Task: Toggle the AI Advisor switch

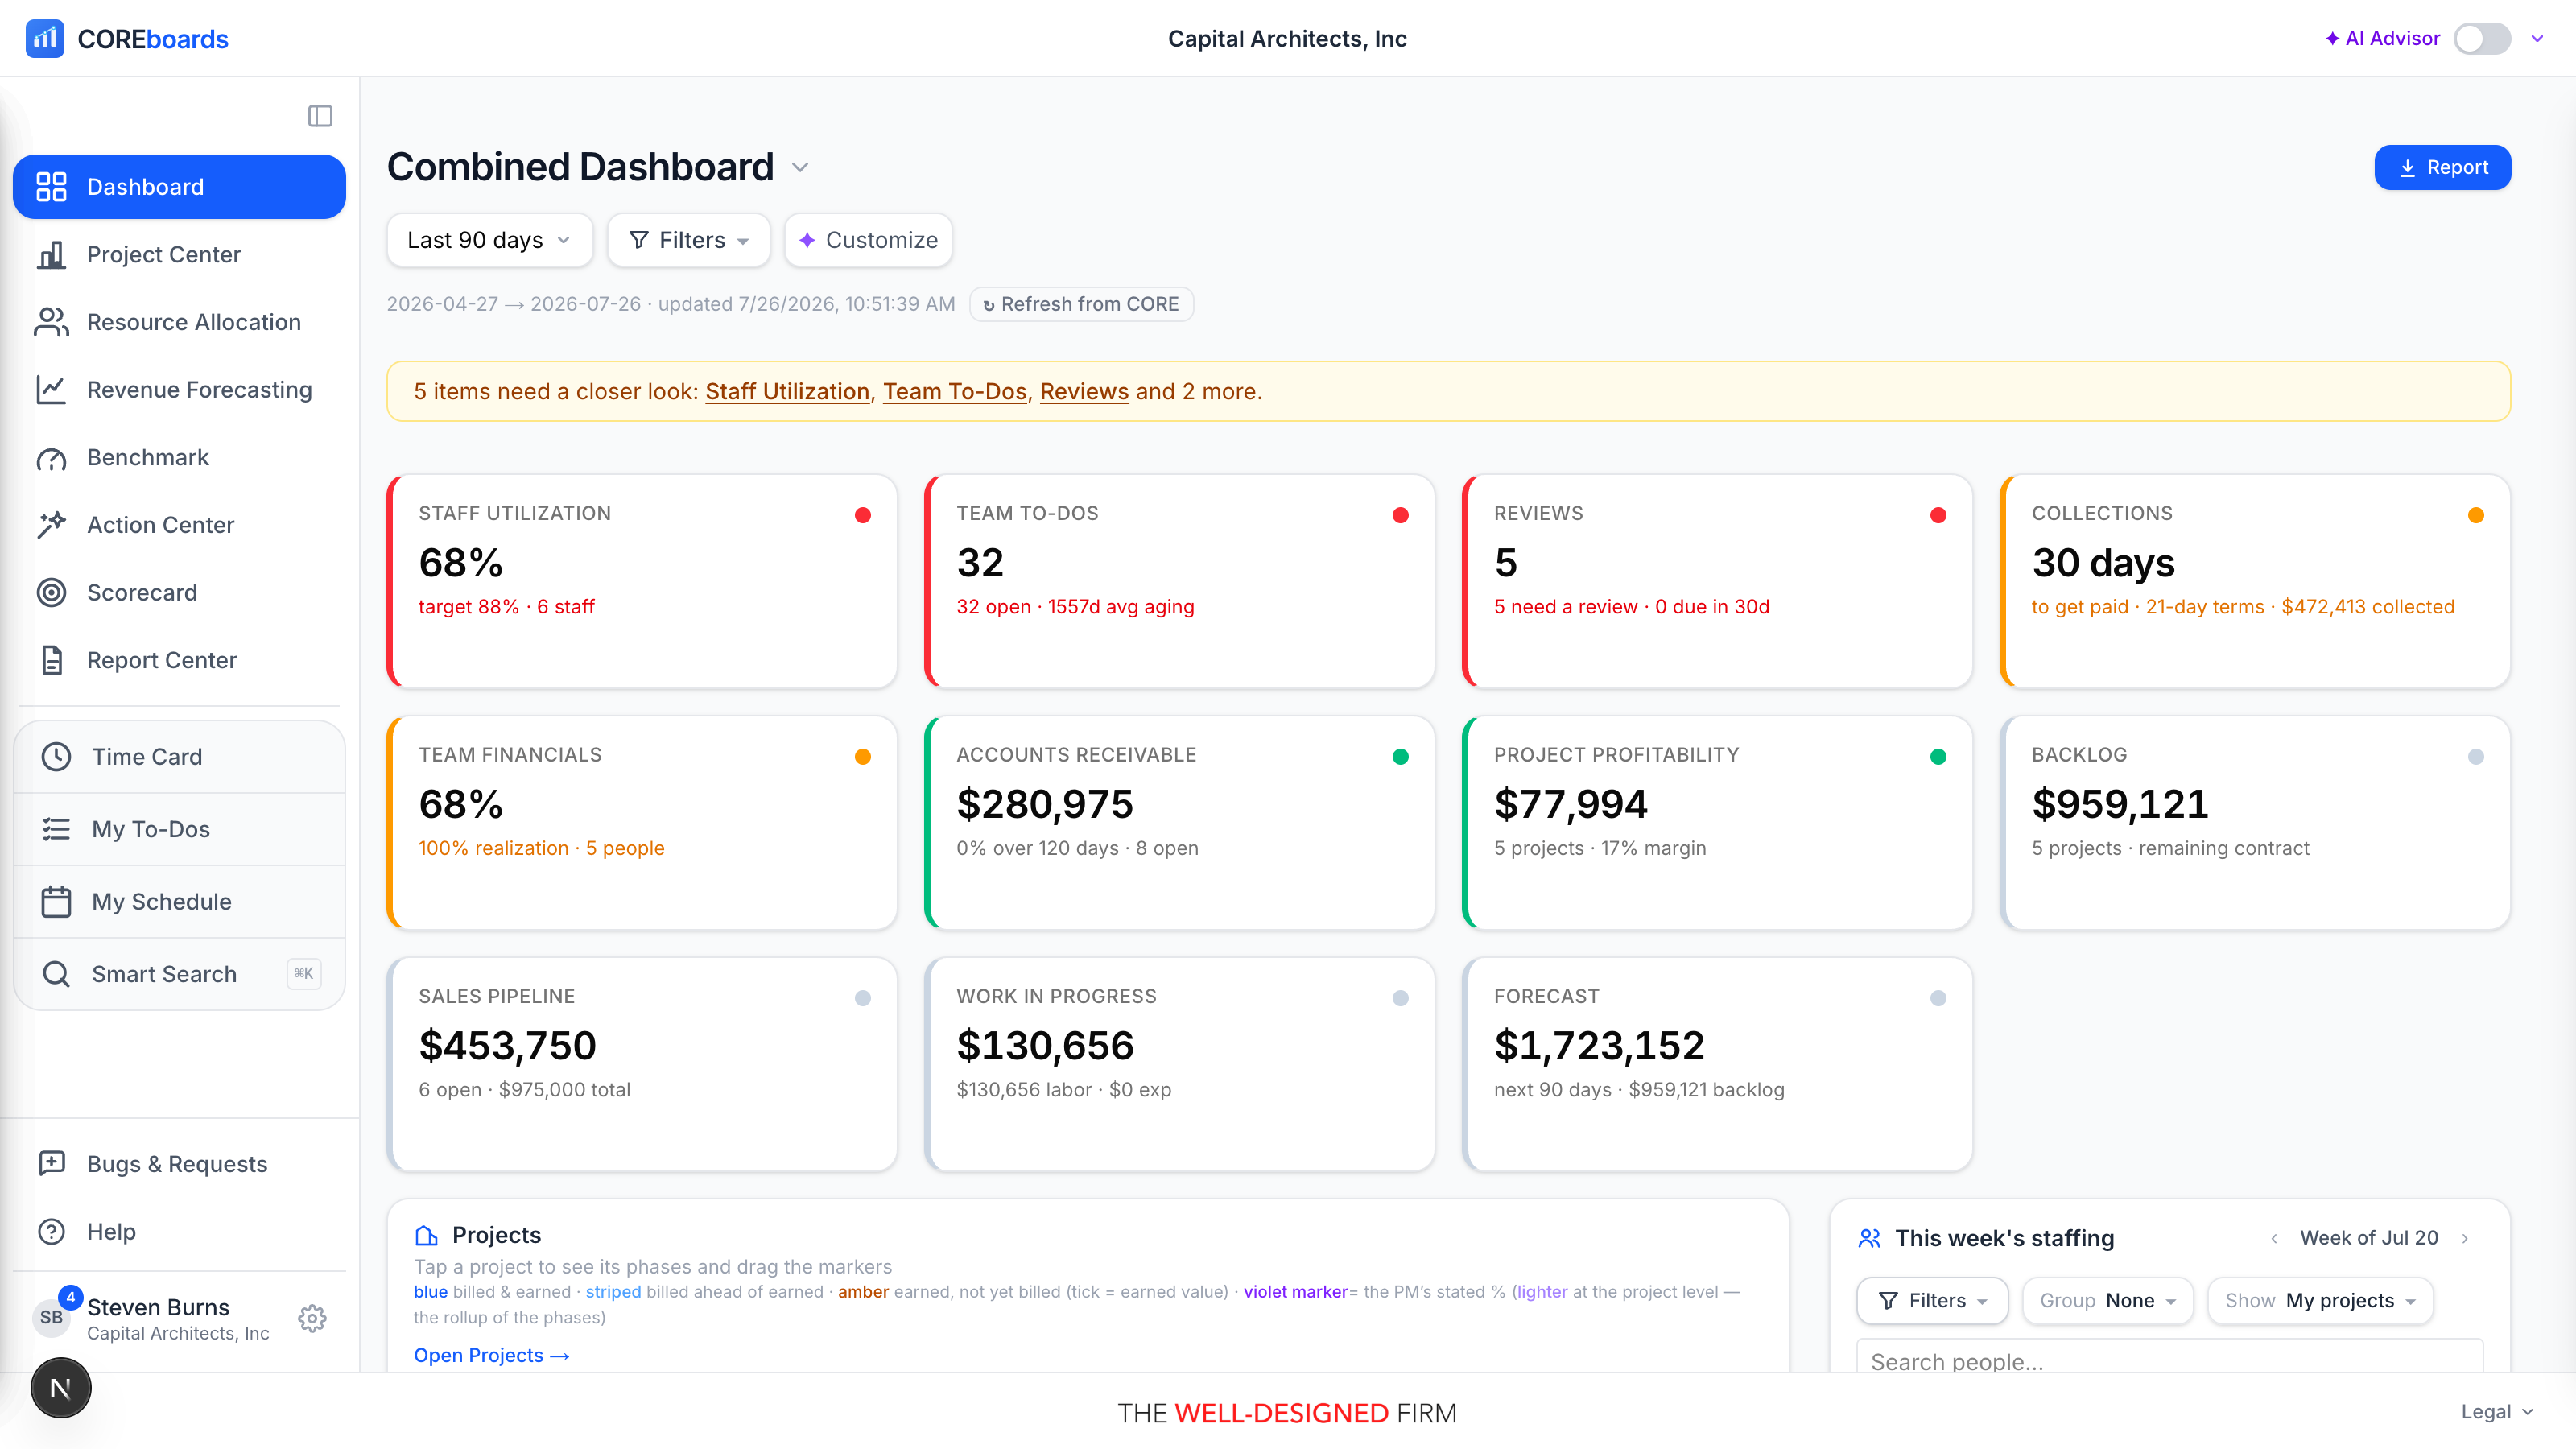Action: coord(2482,39)
